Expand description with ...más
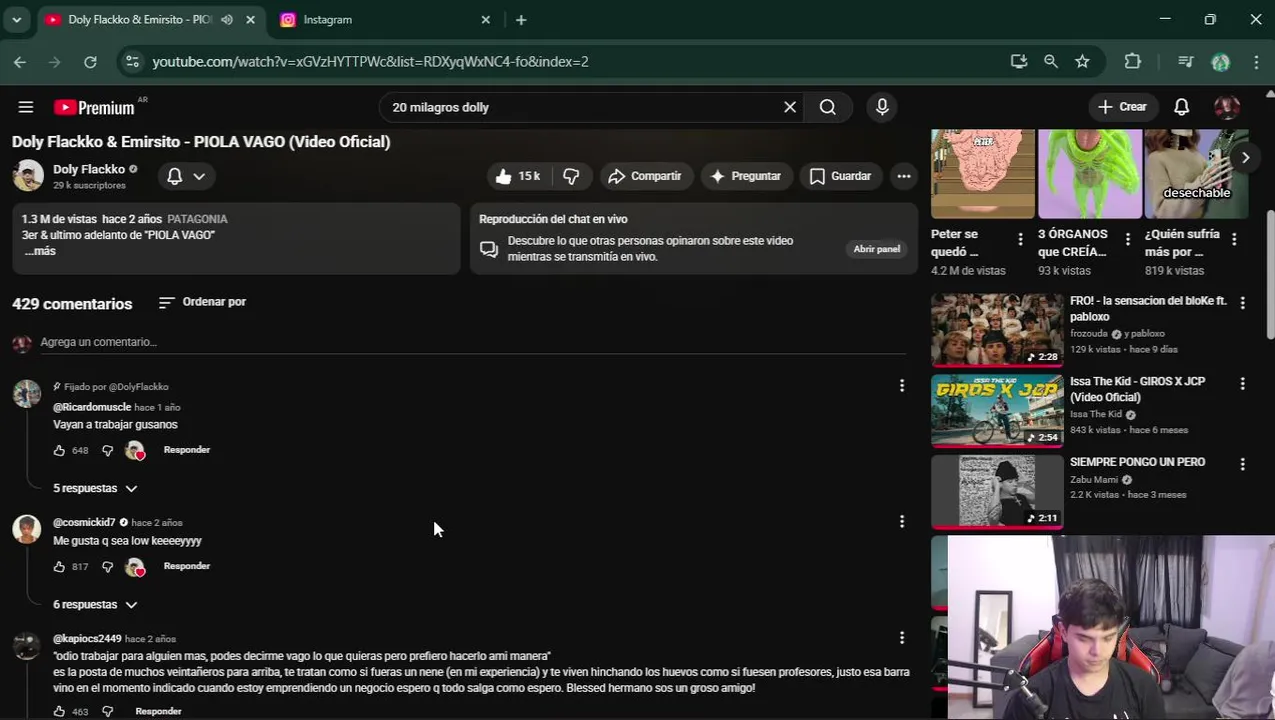 click(x=40, y=251)
